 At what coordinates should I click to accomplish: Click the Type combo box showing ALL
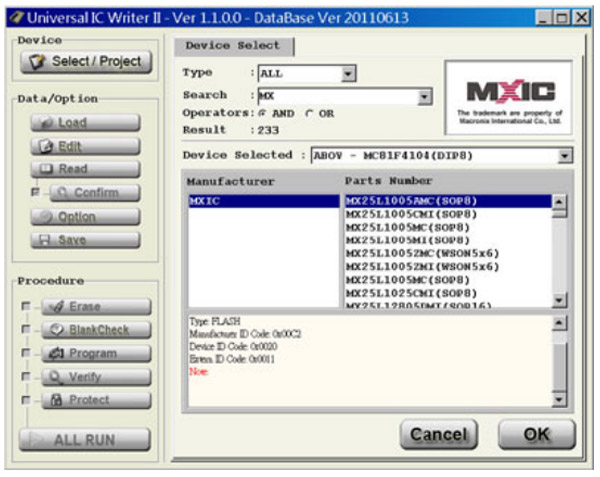pos(307,73)
